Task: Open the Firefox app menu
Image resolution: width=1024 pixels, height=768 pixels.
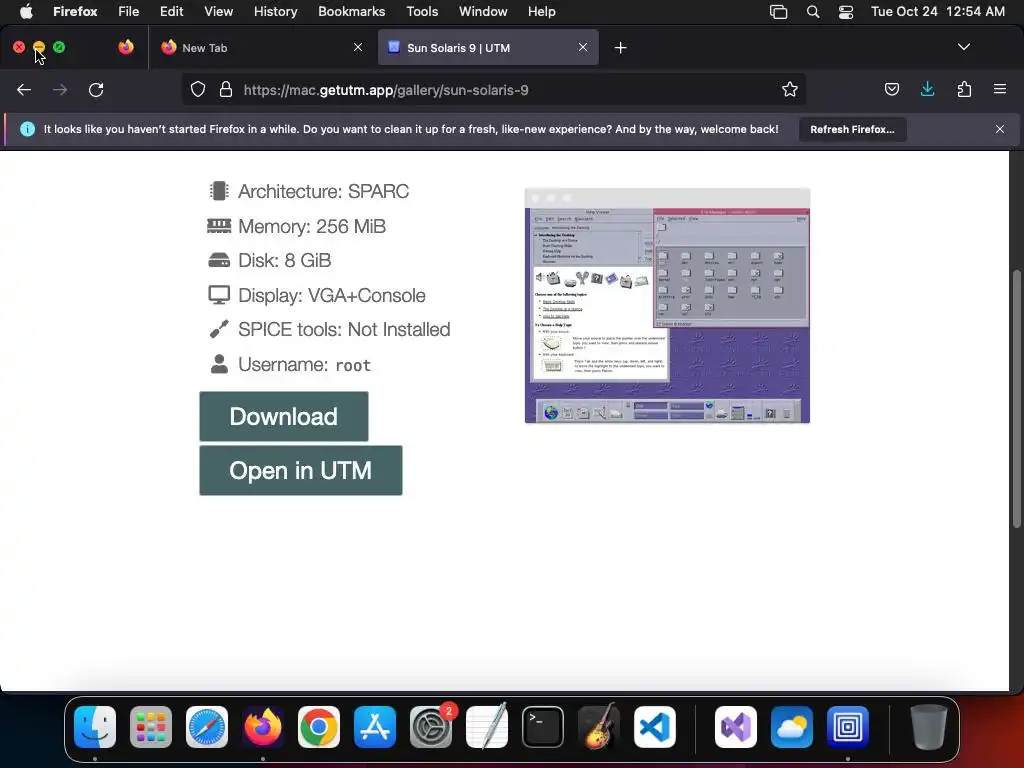Action: pos(75,11)
